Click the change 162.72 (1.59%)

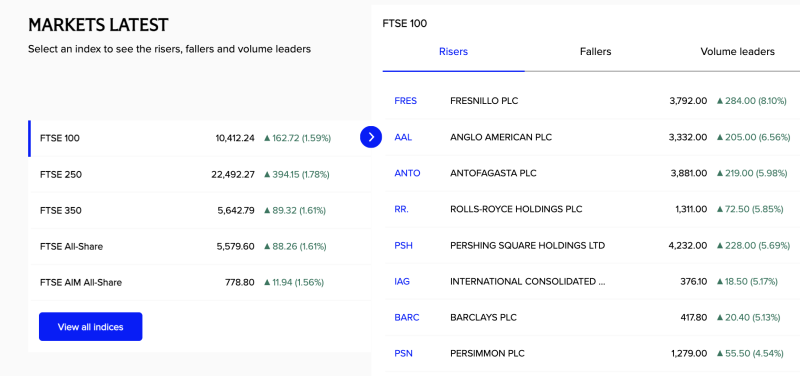tap(297, 138)
